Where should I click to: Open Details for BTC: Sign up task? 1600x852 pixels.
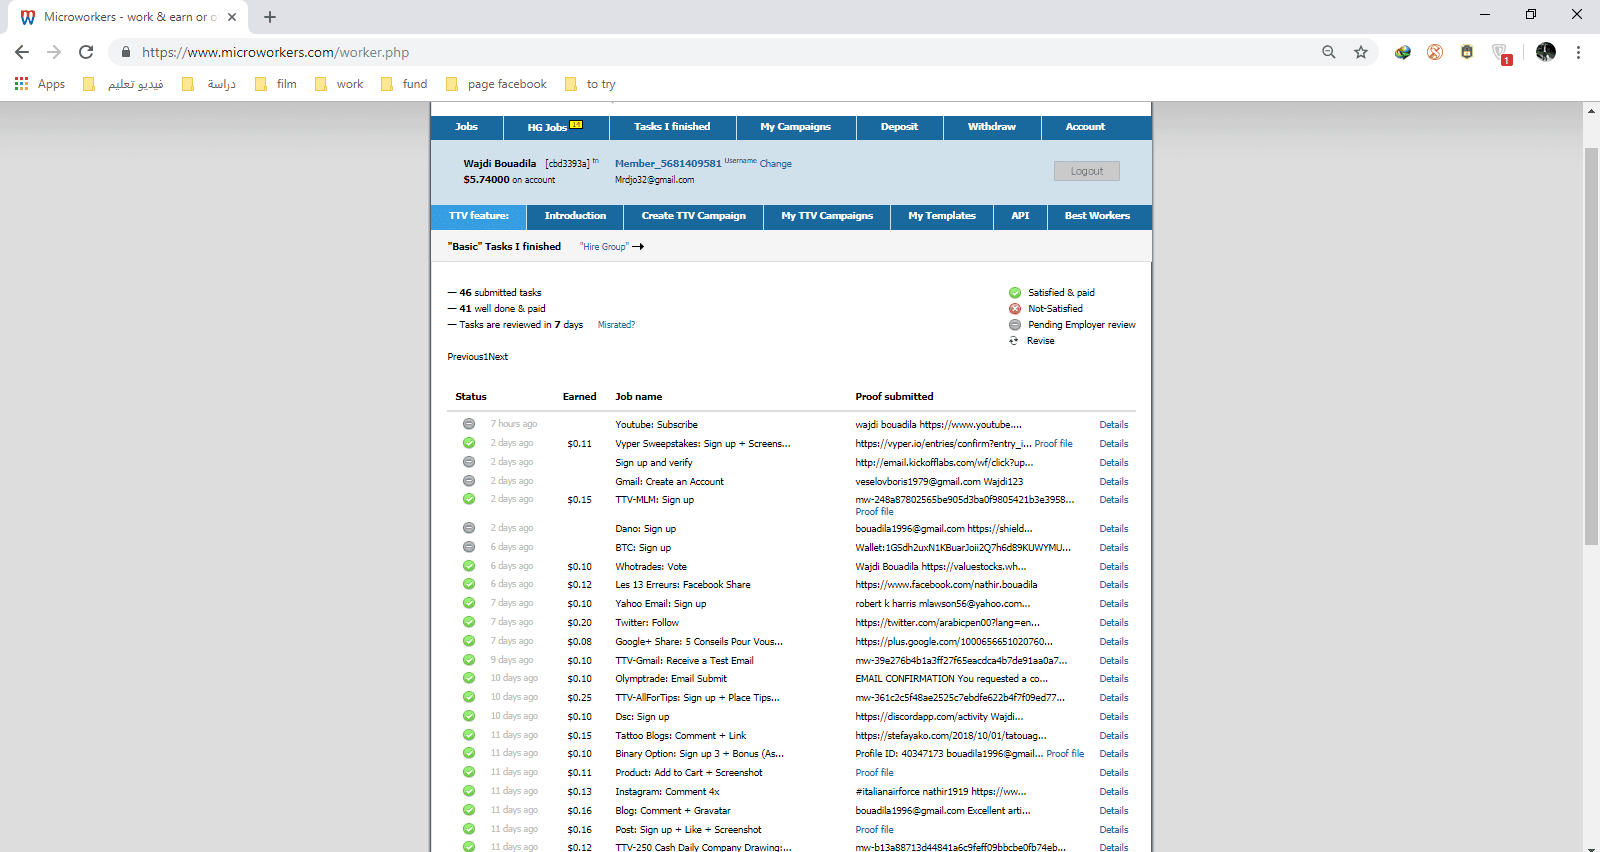point(1114,548)
